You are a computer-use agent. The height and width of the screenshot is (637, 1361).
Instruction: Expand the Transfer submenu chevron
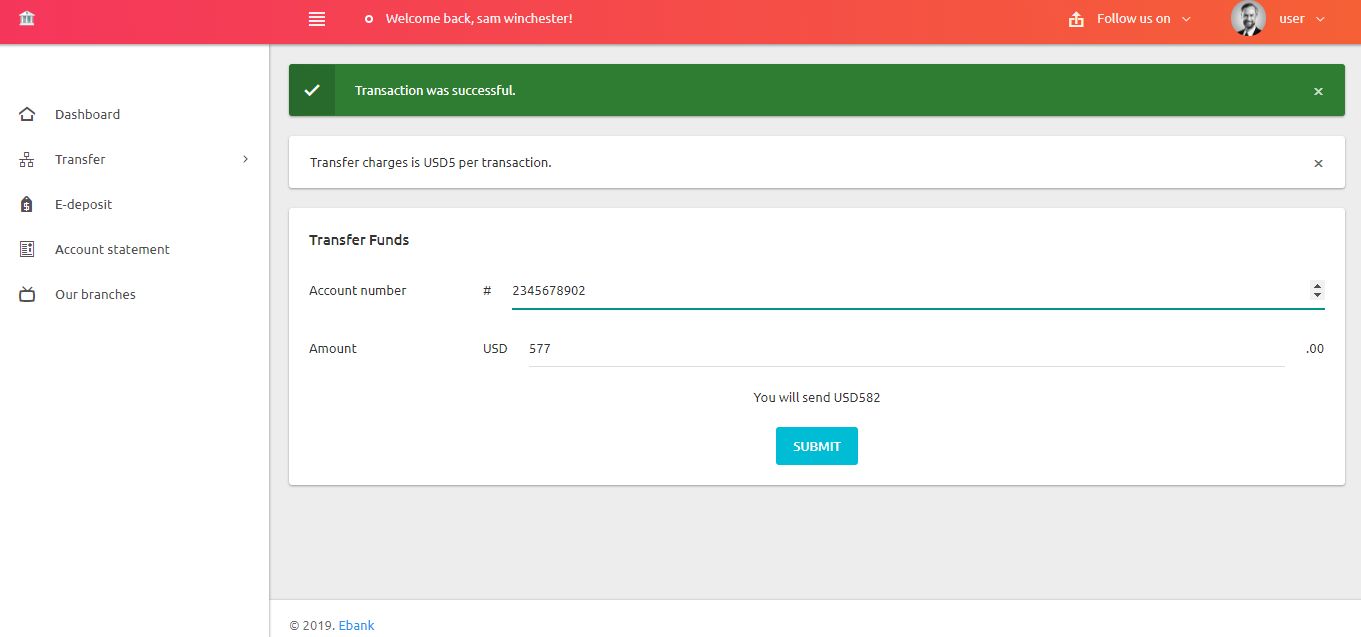click(245, 158)
